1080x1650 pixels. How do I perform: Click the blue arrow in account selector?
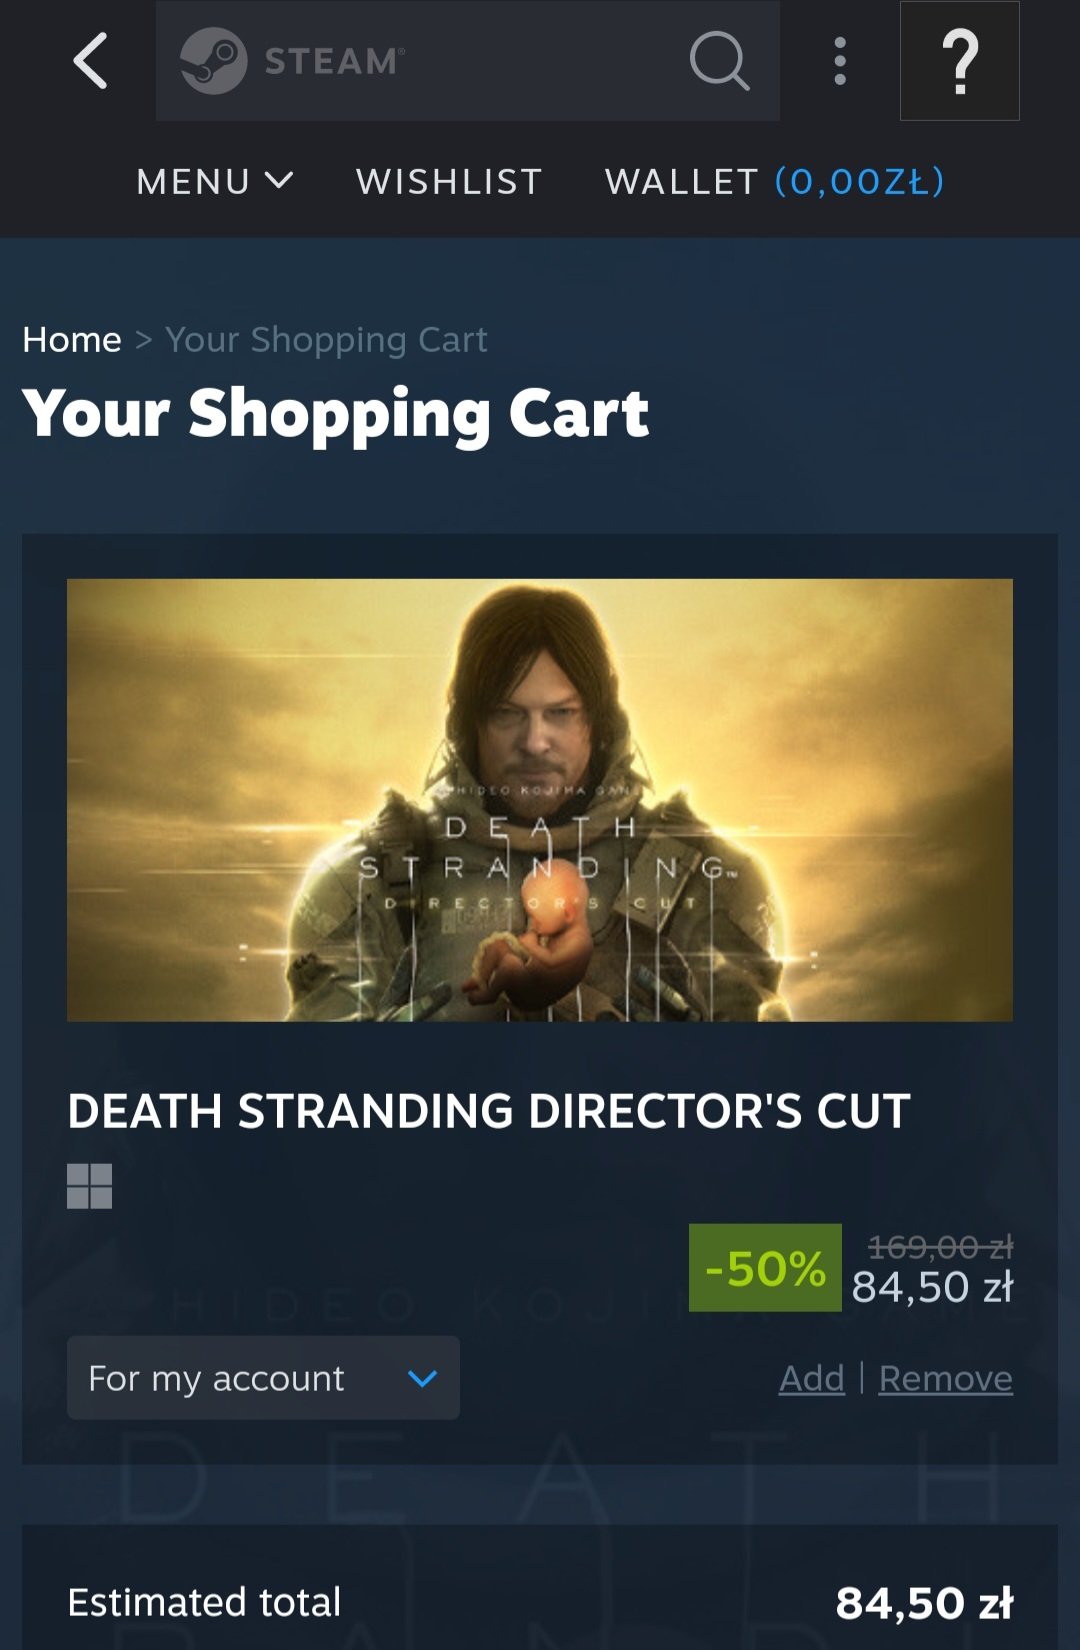click(423, 1379)
